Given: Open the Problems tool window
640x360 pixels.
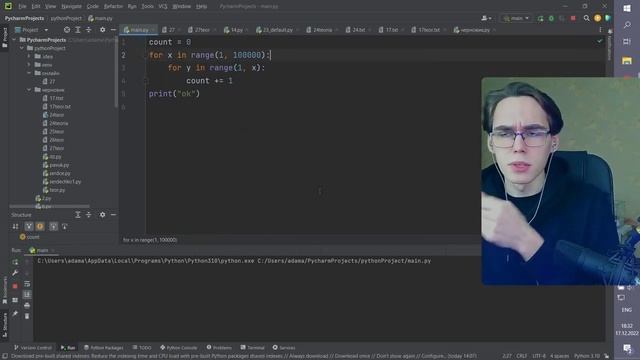Looking at the screenshot, I should [219, 348].
